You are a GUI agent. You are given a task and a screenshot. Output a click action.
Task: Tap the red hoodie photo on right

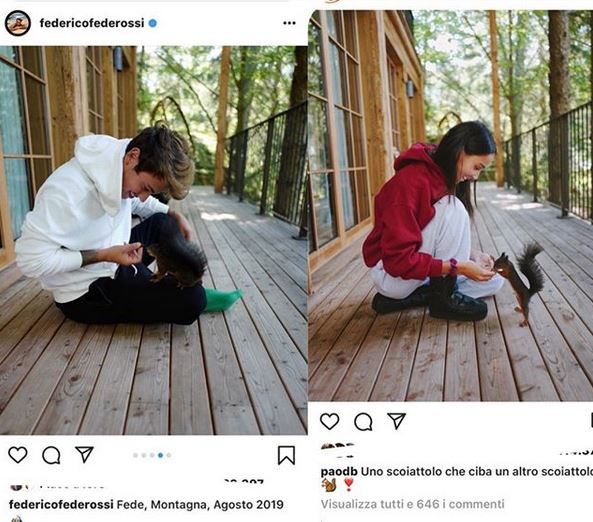tap(450, 205)
